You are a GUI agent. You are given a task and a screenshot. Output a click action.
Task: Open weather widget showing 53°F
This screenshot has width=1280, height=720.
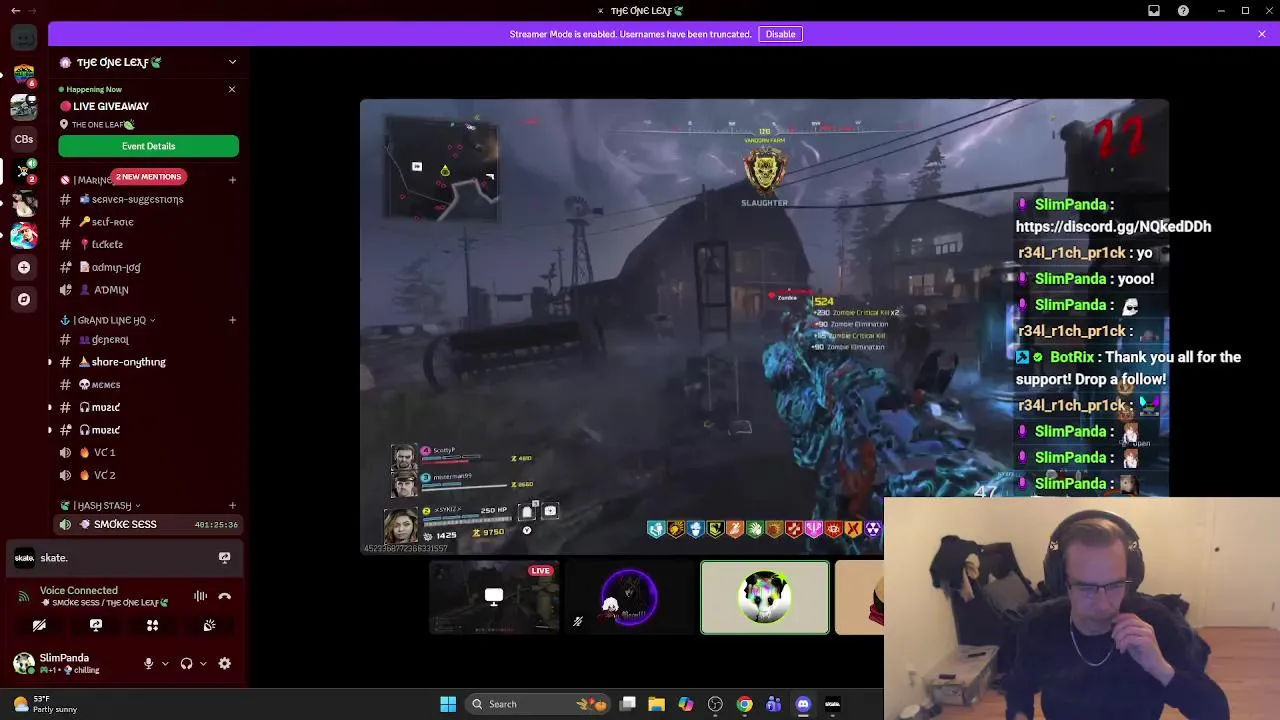point(45,704)
